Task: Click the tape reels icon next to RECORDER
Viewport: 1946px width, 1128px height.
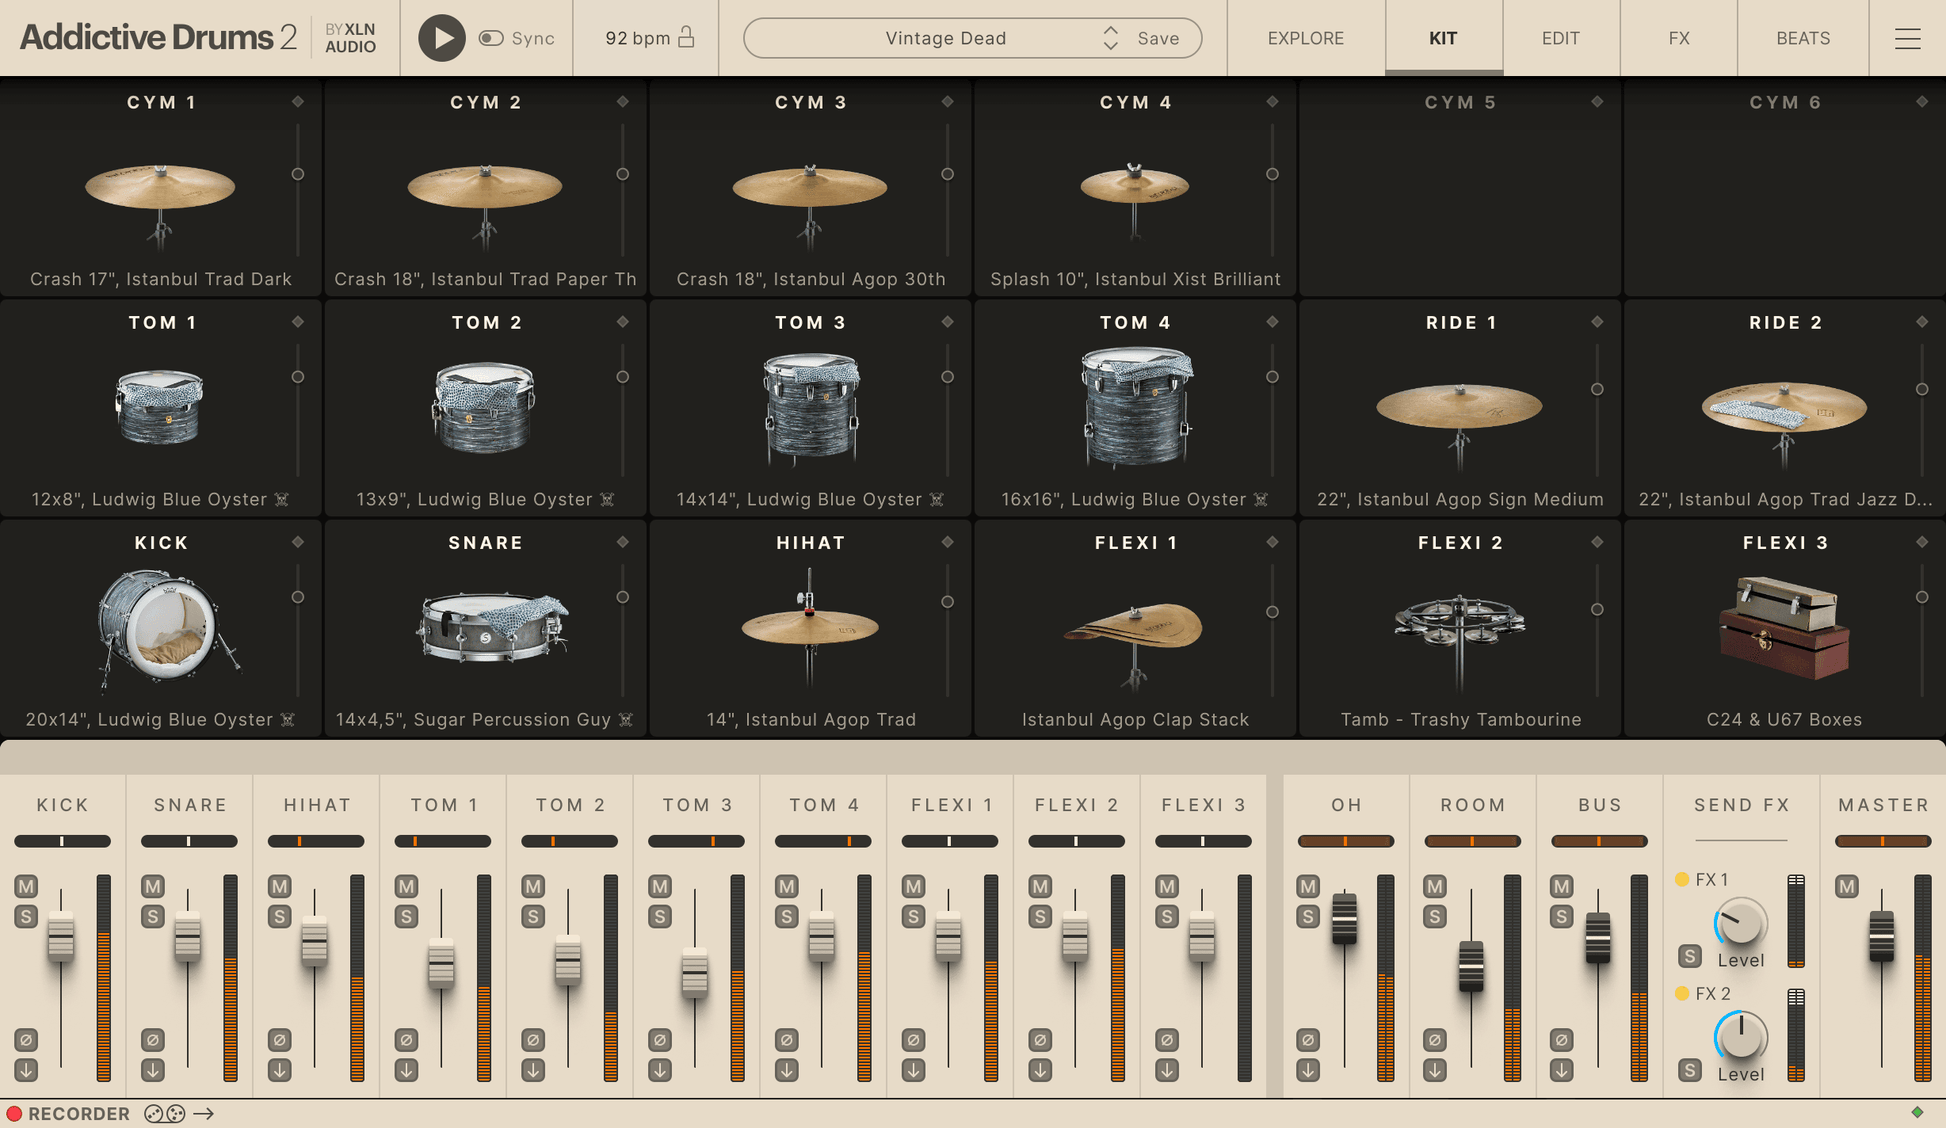Action: point(163,1113)
